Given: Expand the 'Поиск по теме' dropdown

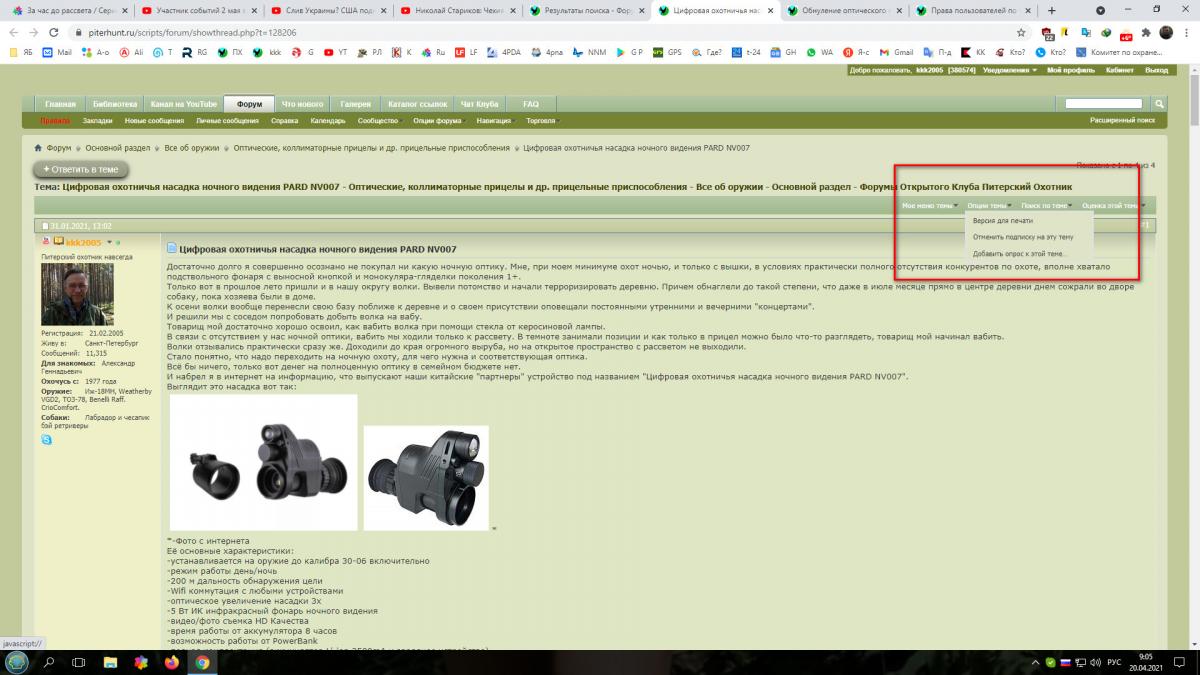Looking at the screenshot, I should pos(1046,206).
